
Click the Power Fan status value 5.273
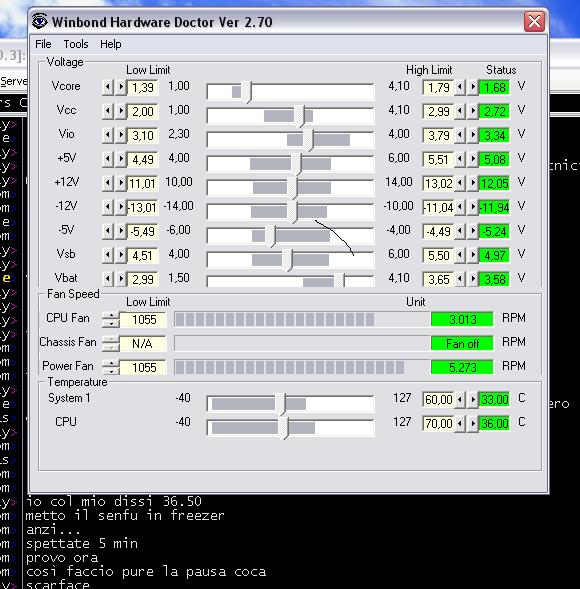pyautogui.click(x=462, y=367)
